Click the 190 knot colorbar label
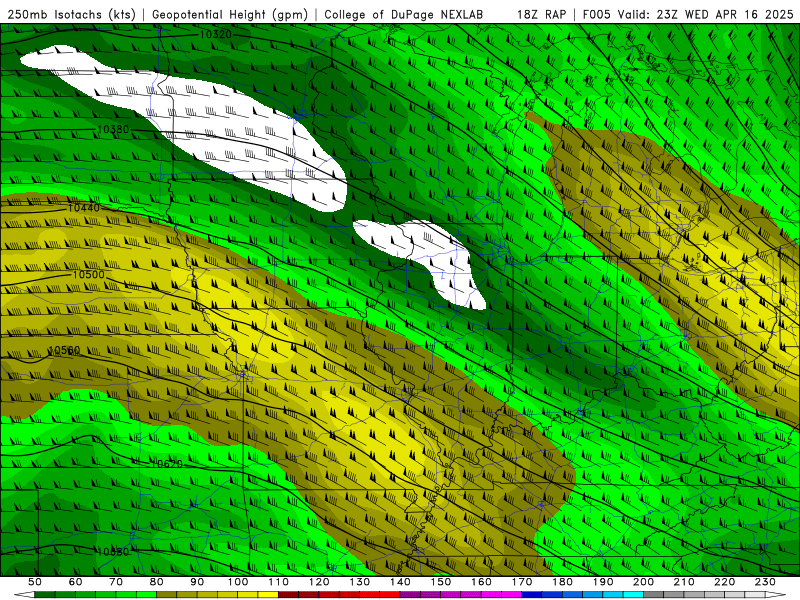The image size is (800, 600). 603,582
